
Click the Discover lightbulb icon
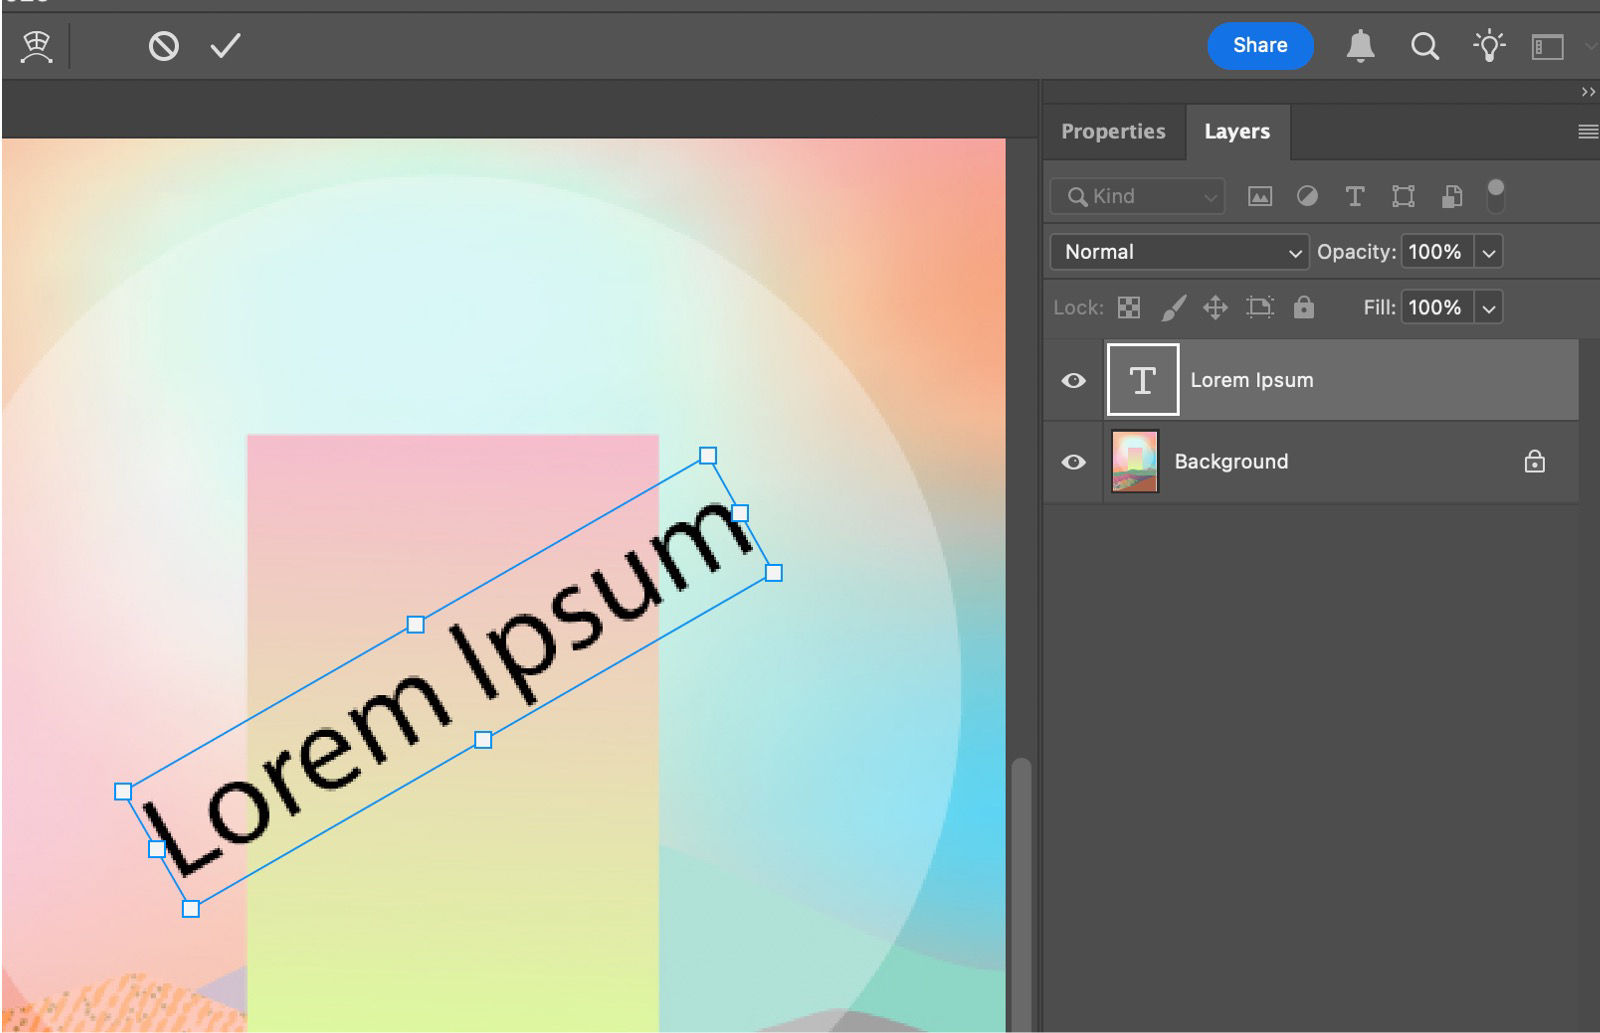pyautogui.click(x=1489, y=45)
